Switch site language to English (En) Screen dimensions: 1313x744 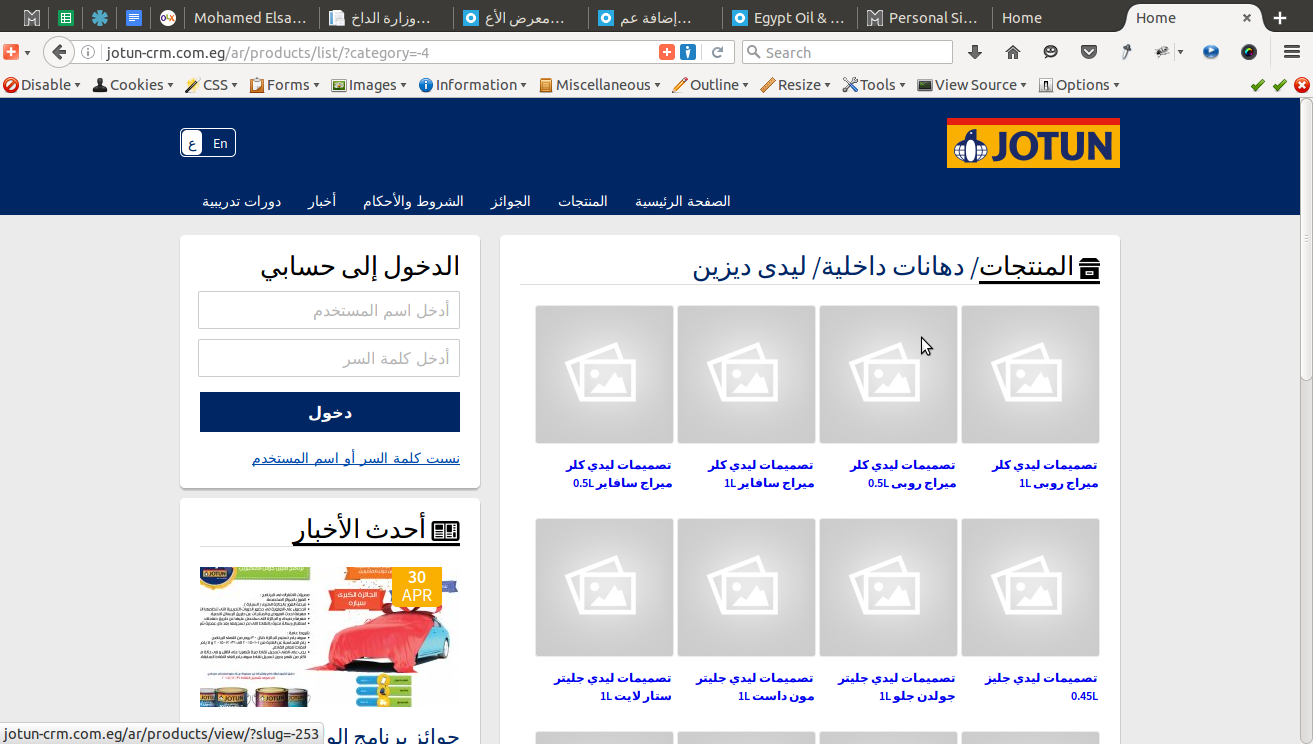220,143
